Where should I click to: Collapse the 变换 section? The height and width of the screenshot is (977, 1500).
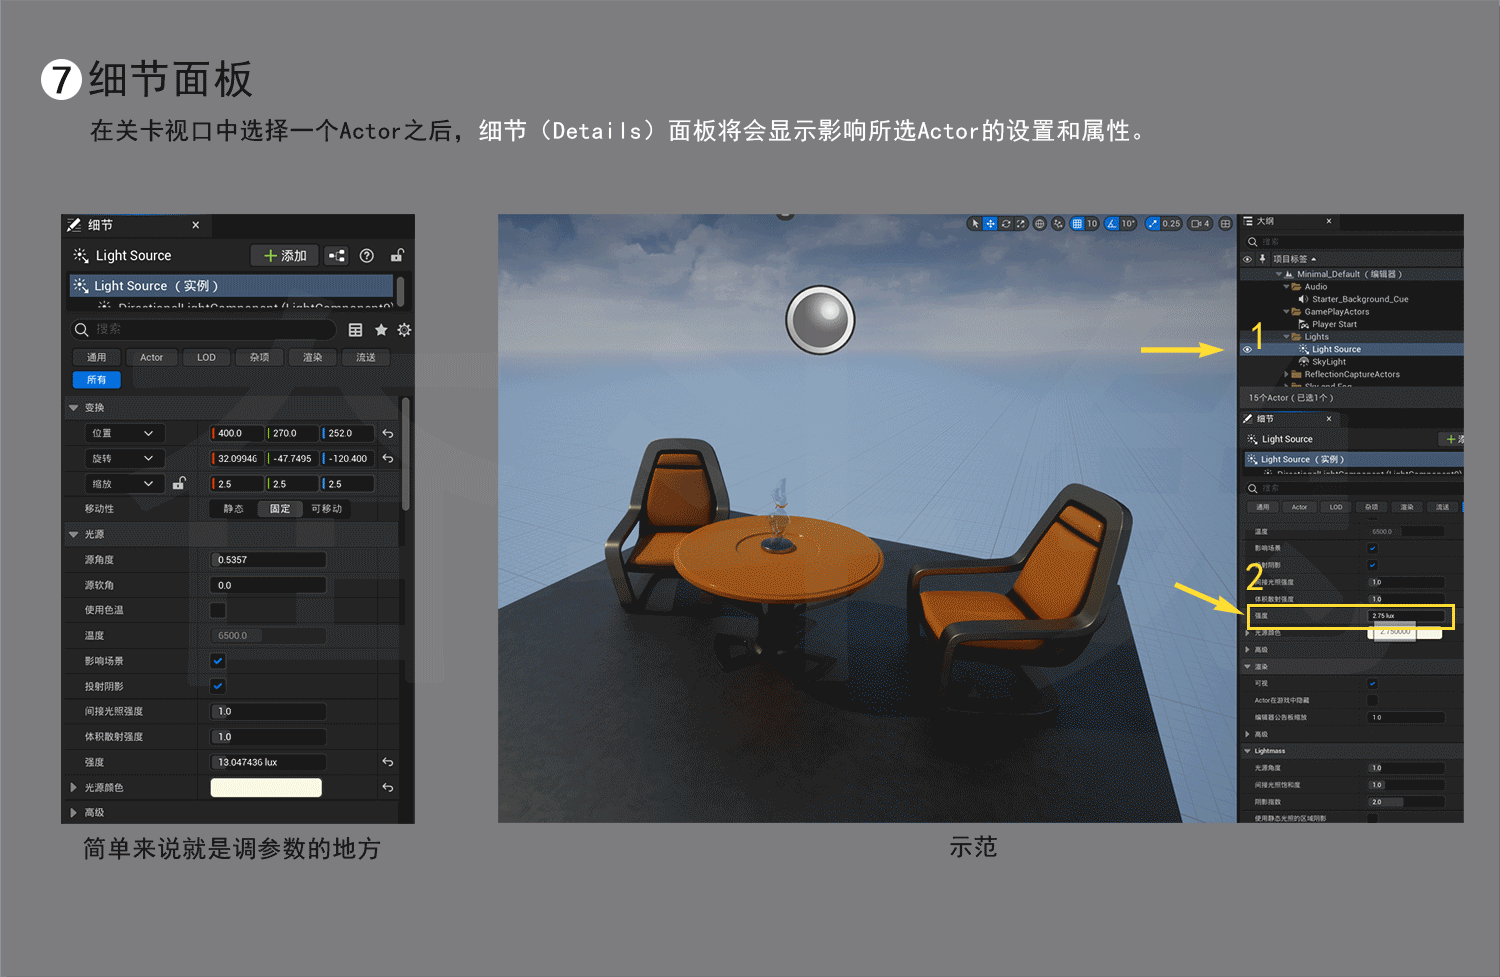[74, 408]
